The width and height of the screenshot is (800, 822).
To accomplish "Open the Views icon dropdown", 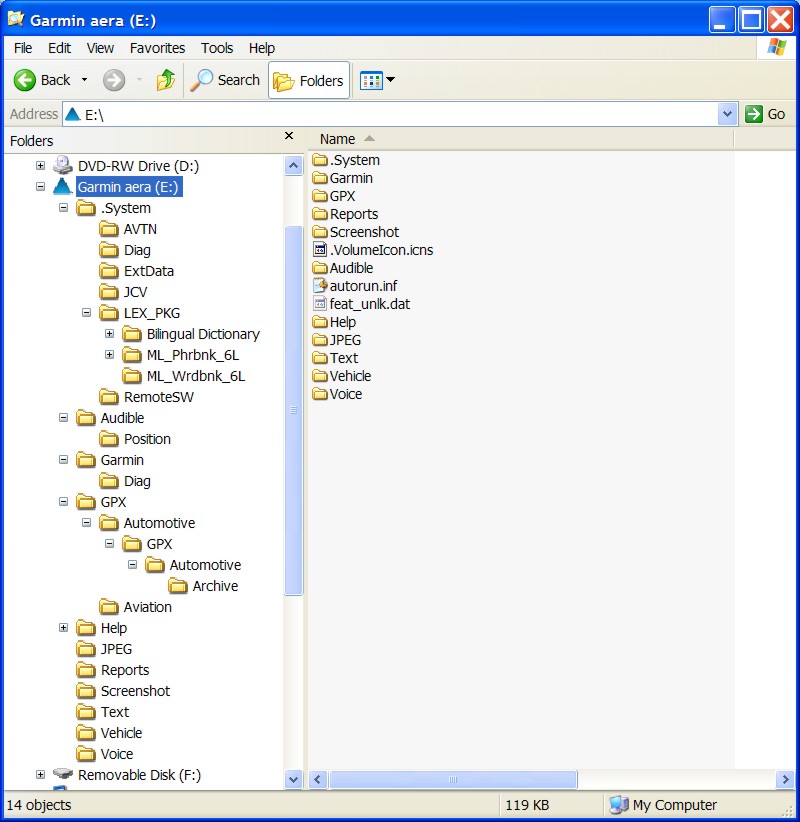I will coord(377,80).
